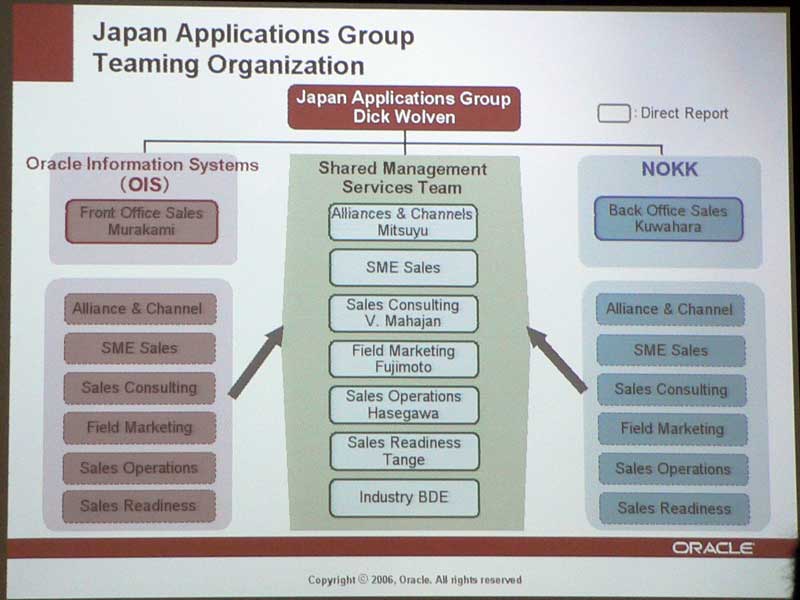
Task: Click the Sales Readiness Tange box
Action: tap(404, 452)
